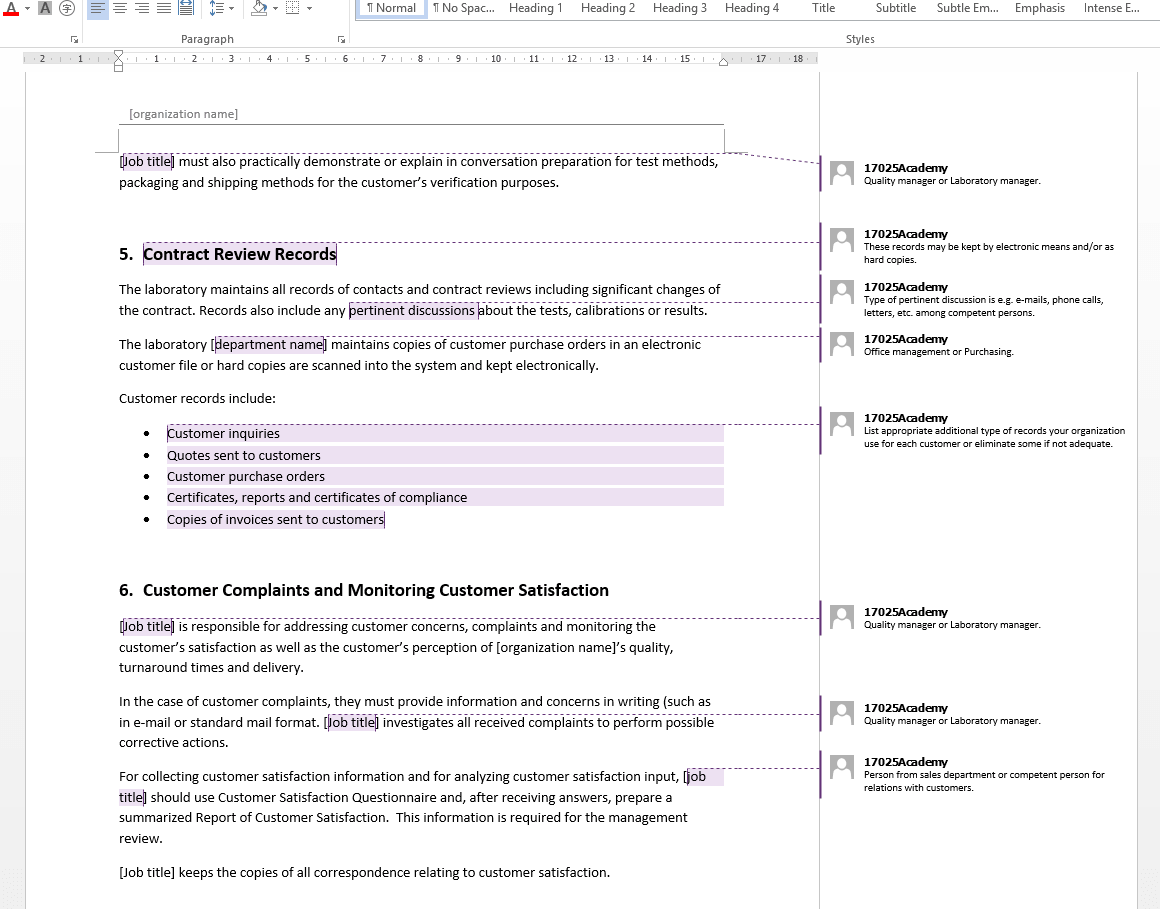Image resolution: width=1160 pixels, height=909 pixels.
Task: Click the Shading paint bucket icon
Action: click(x=258, y=9)
